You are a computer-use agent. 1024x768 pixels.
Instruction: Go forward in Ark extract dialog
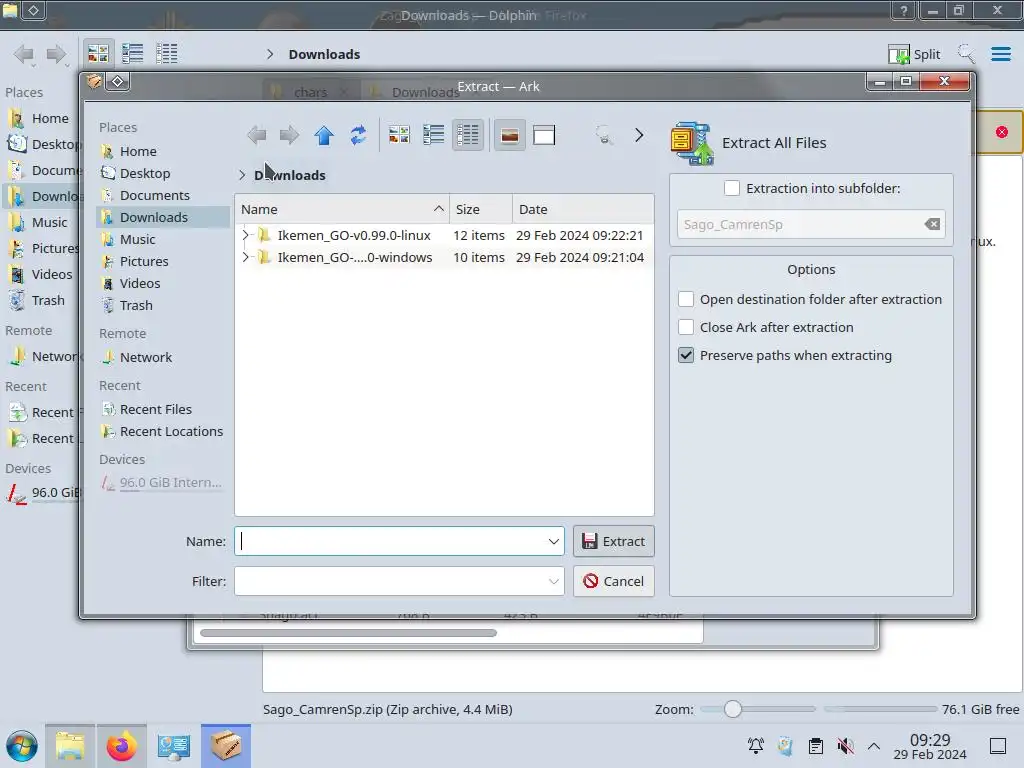[289, 135]
